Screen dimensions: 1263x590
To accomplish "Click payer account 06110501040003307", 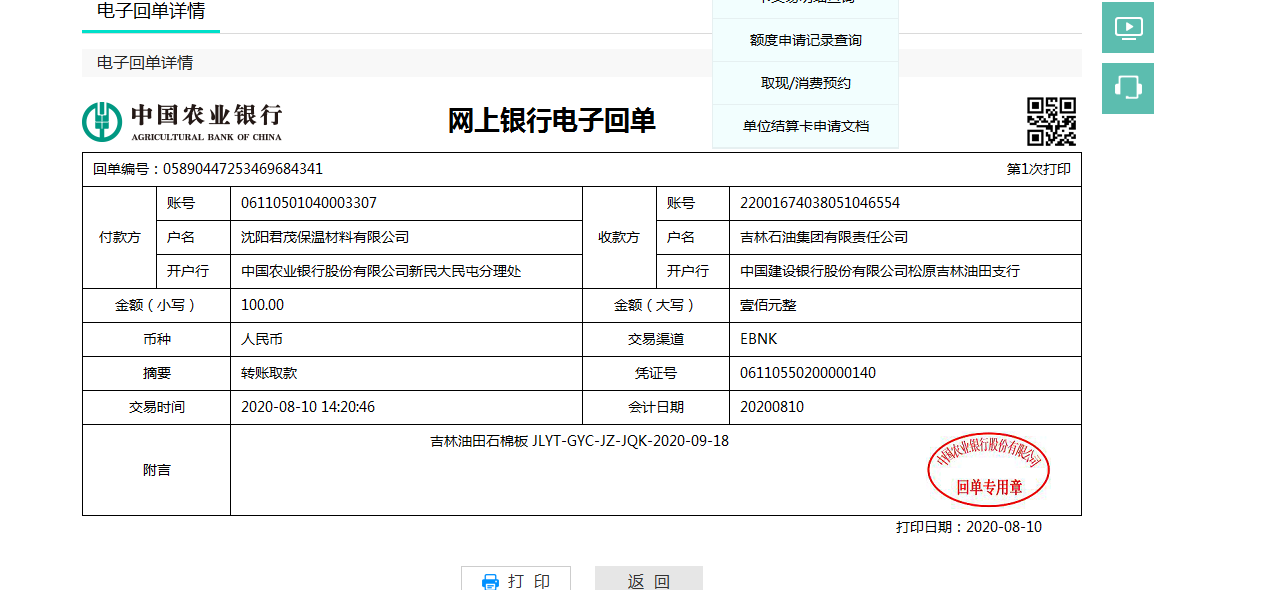I will click(x=309, y=203).
